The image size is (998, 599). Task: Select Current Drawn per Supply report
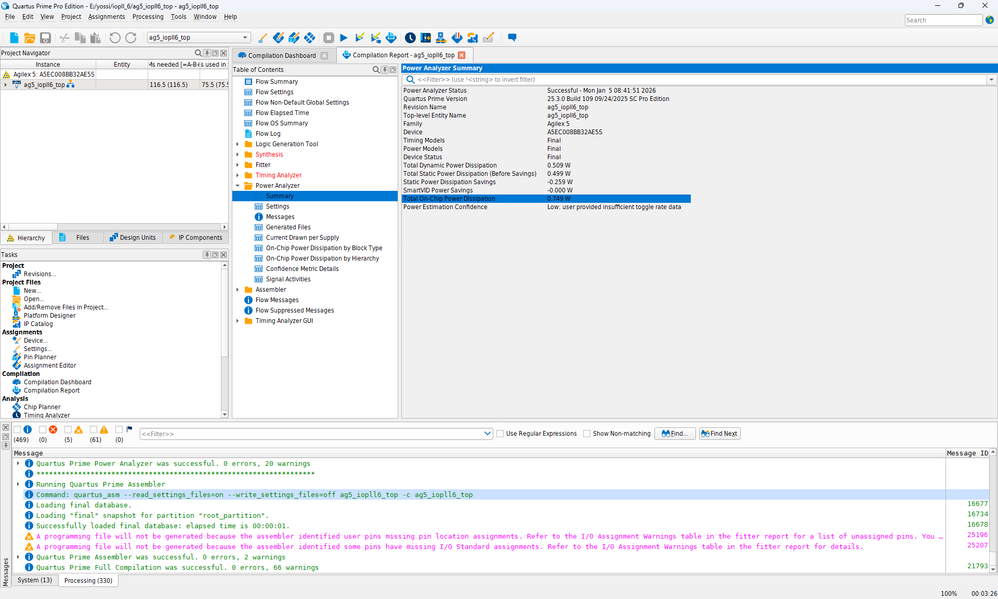(x=302, y=238)
